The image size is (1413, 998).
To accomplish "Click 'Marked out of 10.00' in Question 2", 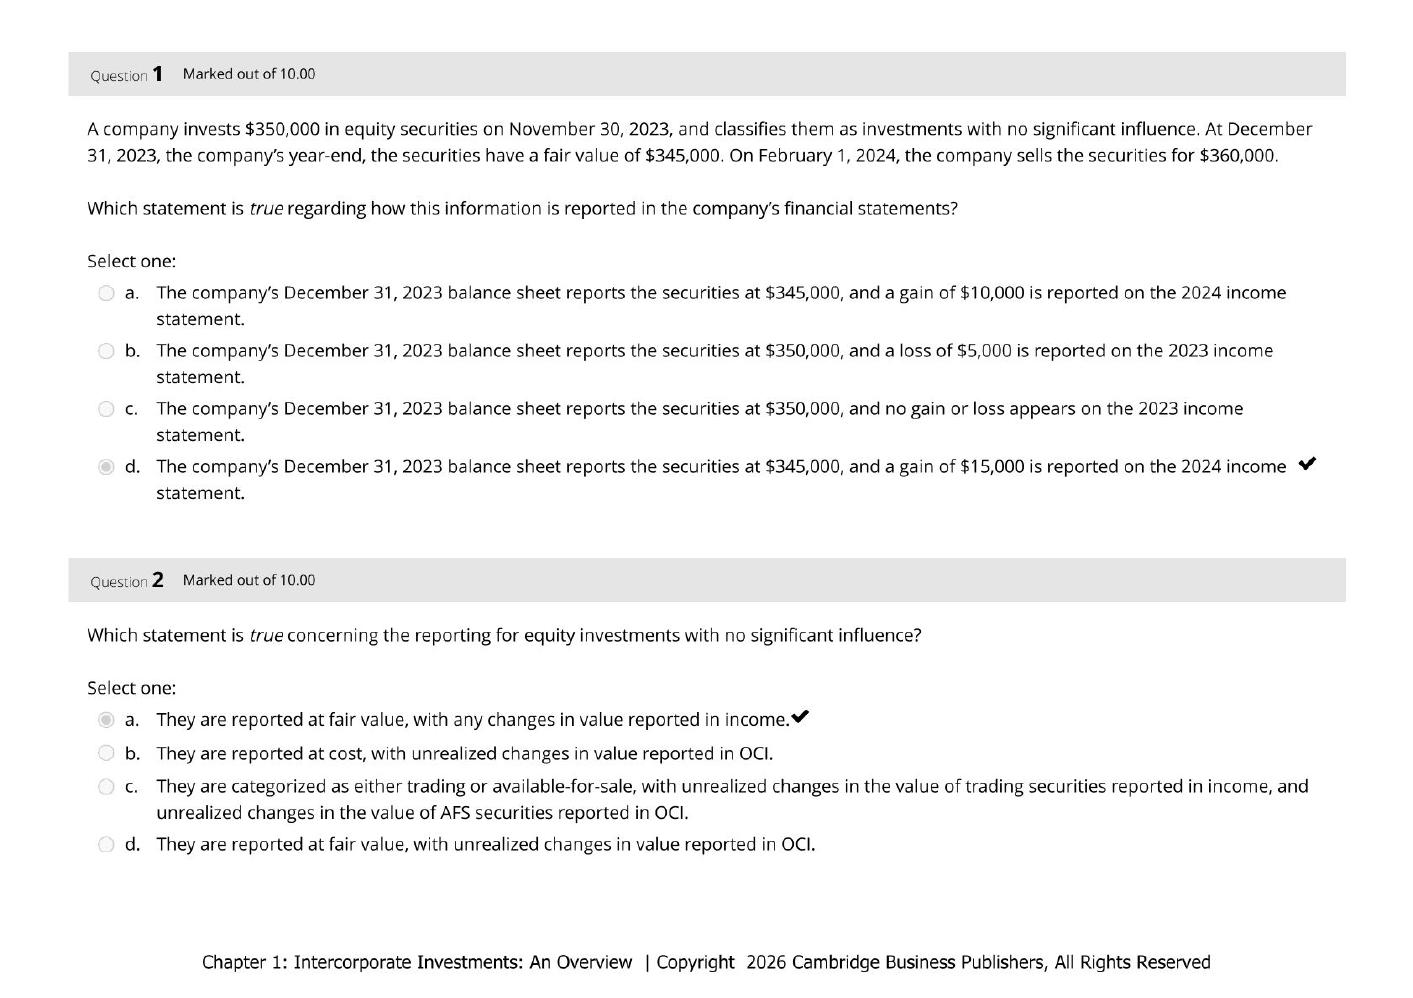I will (x=249, y=580).
